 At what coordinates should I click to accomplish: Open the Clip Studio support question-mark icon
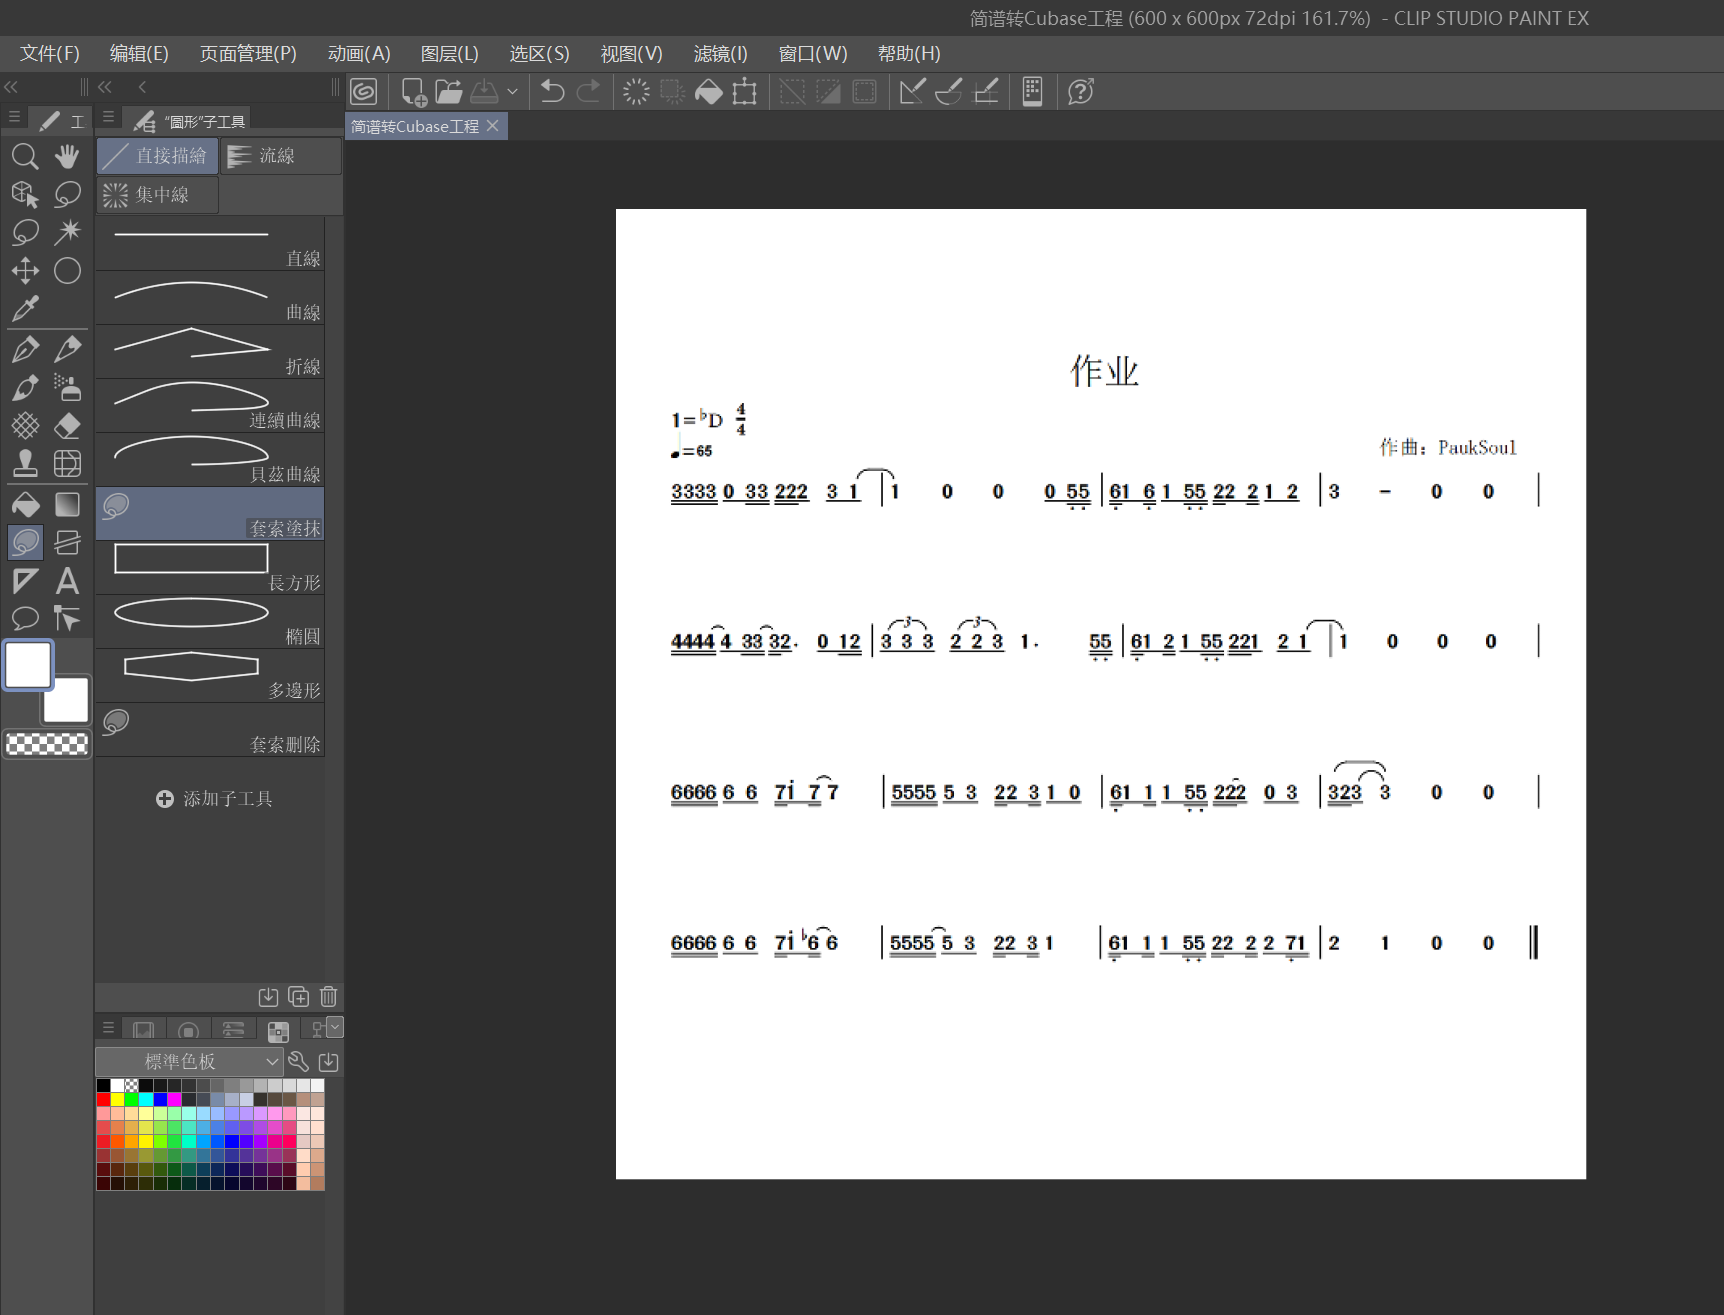pos(1081,92)
